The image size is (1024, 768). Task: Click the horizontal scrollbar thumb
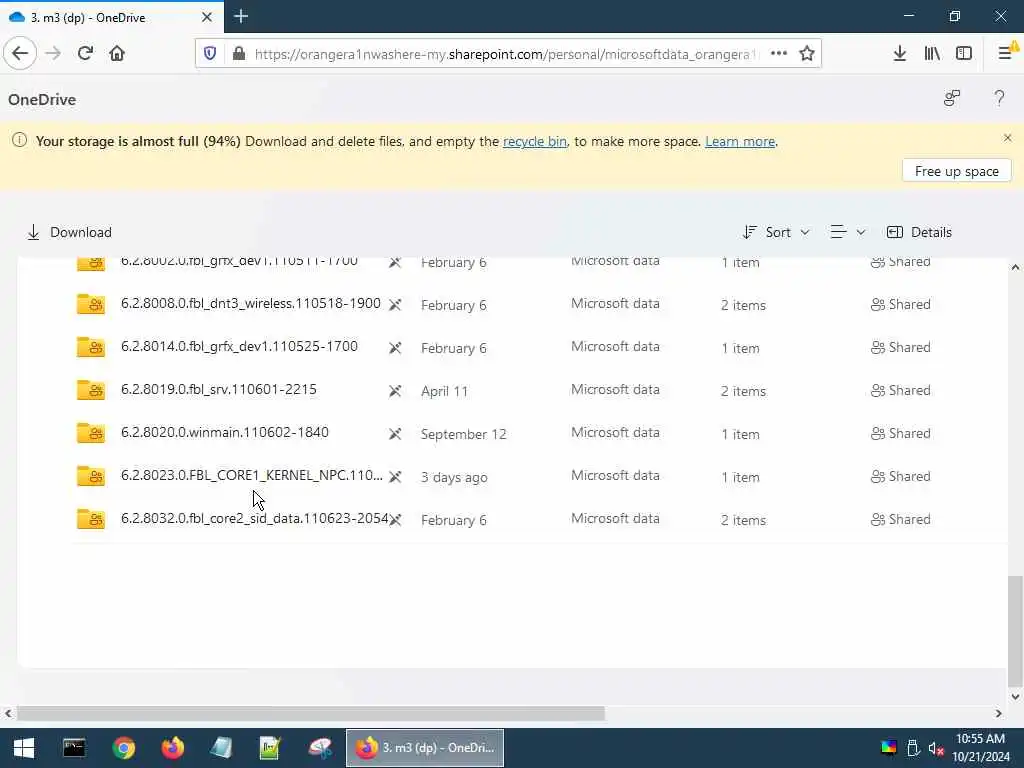(311, 713)
